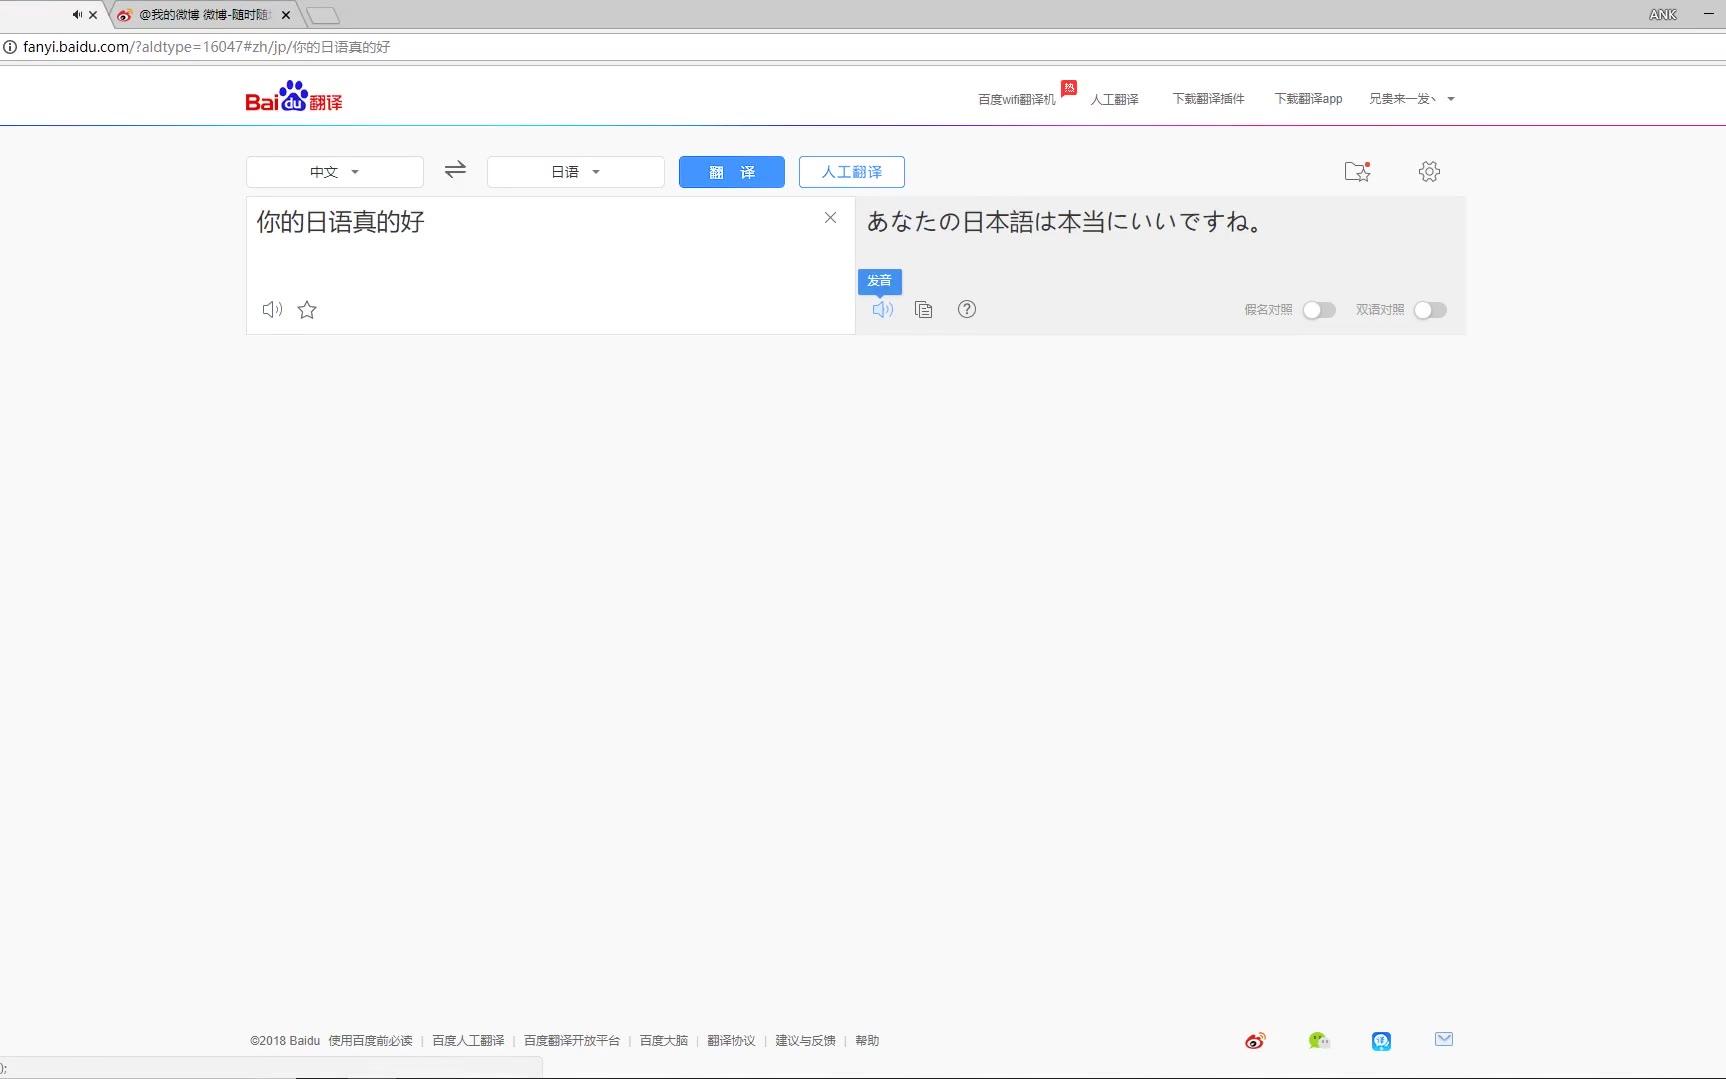Open 百度wifi翻译机 link
The width and height of the screenshot is (1726, 1079).
tap(1016, 99)
